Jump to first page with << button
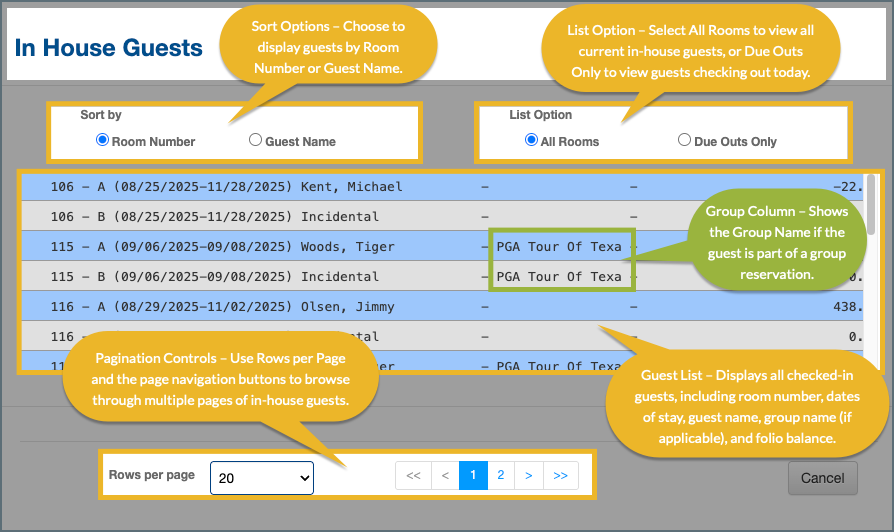This screenshot has width=894, height=532. coord(413,476)
